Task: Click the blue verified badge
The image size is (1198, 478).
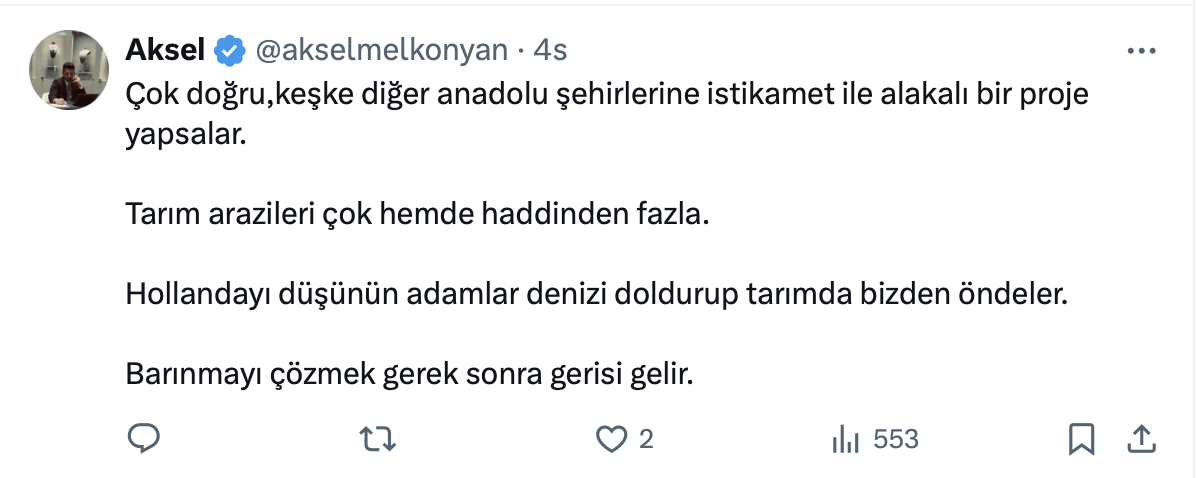Action: pyautogui.click(x=230, y=48)
